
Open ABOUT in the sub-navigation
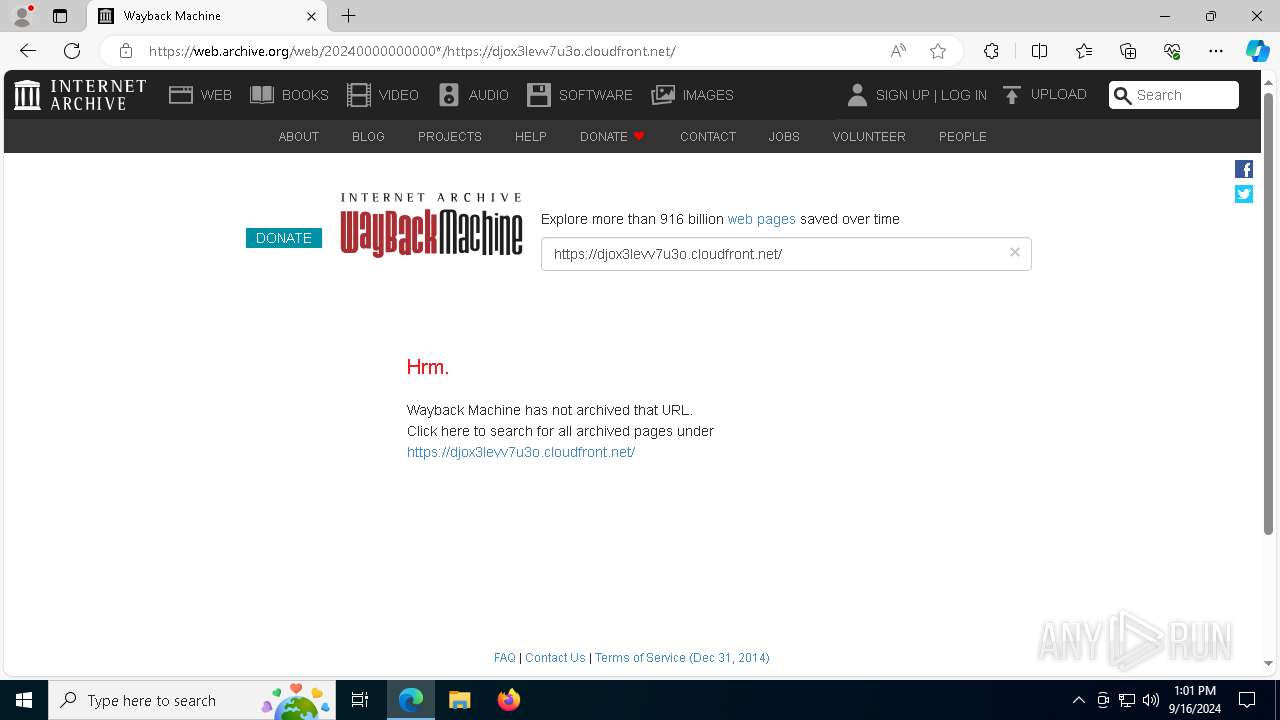(x=299, y=137)
